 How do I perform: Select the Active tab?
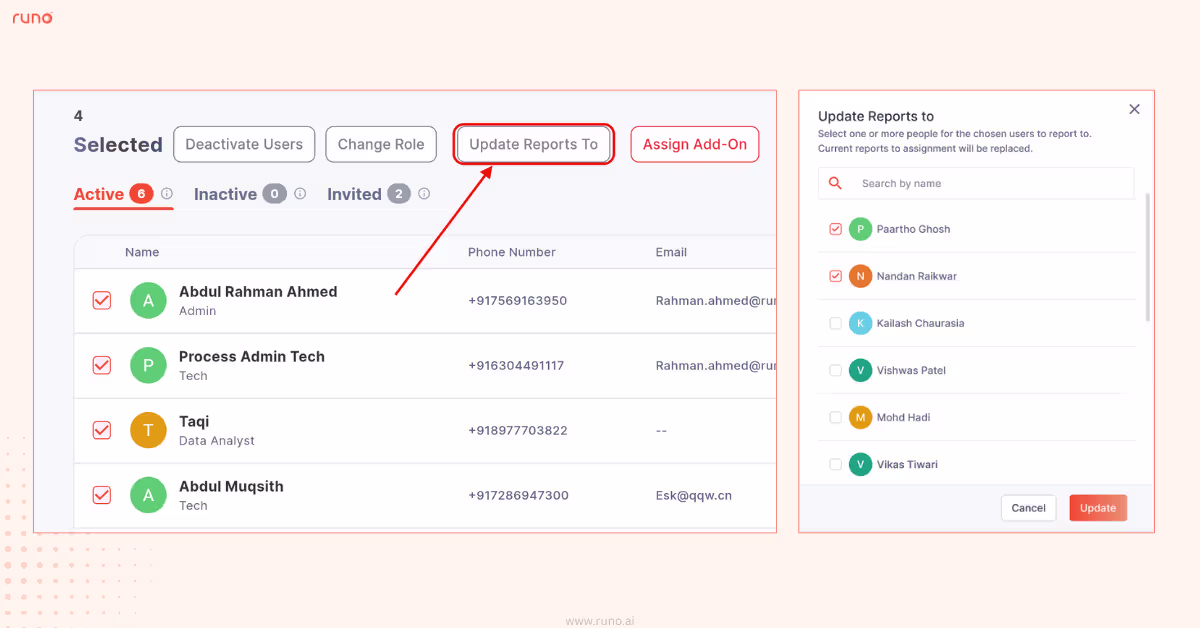point(98,193)
